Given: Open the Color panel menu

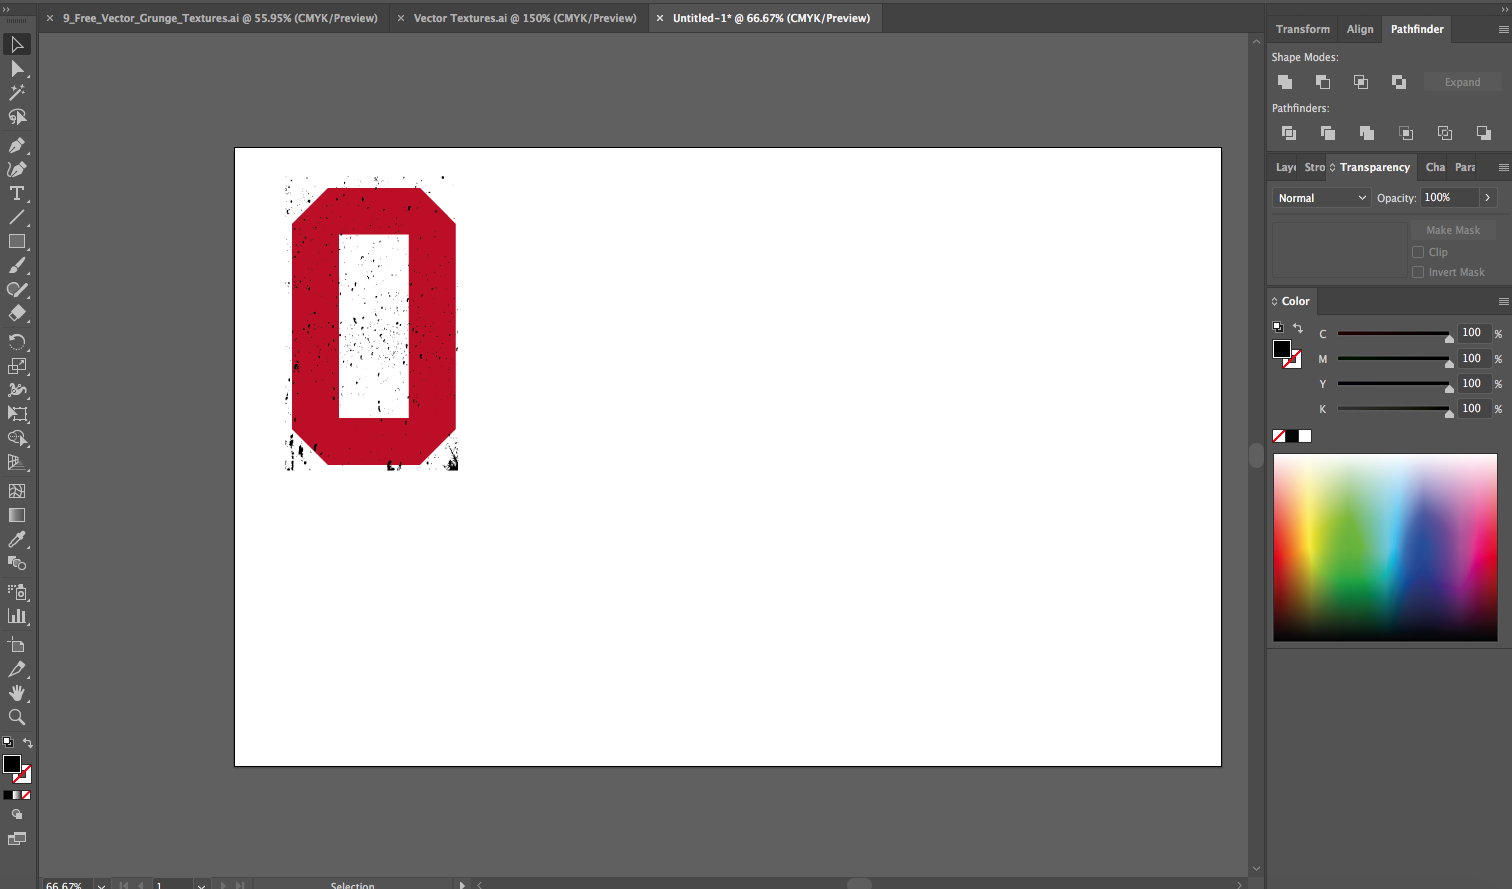Looking at the screenshot, I should point(1503,301).
